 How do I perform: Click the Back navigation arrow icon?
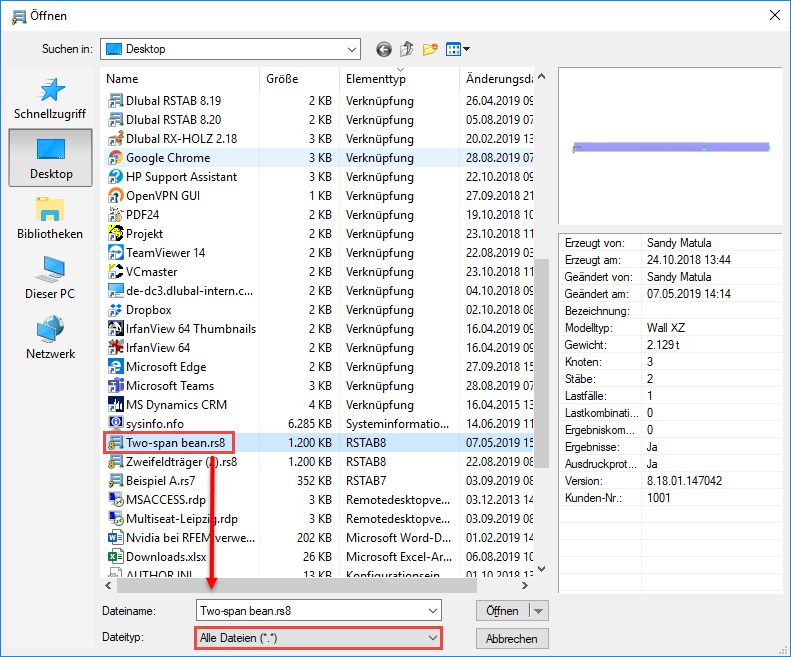click(384, 49)
